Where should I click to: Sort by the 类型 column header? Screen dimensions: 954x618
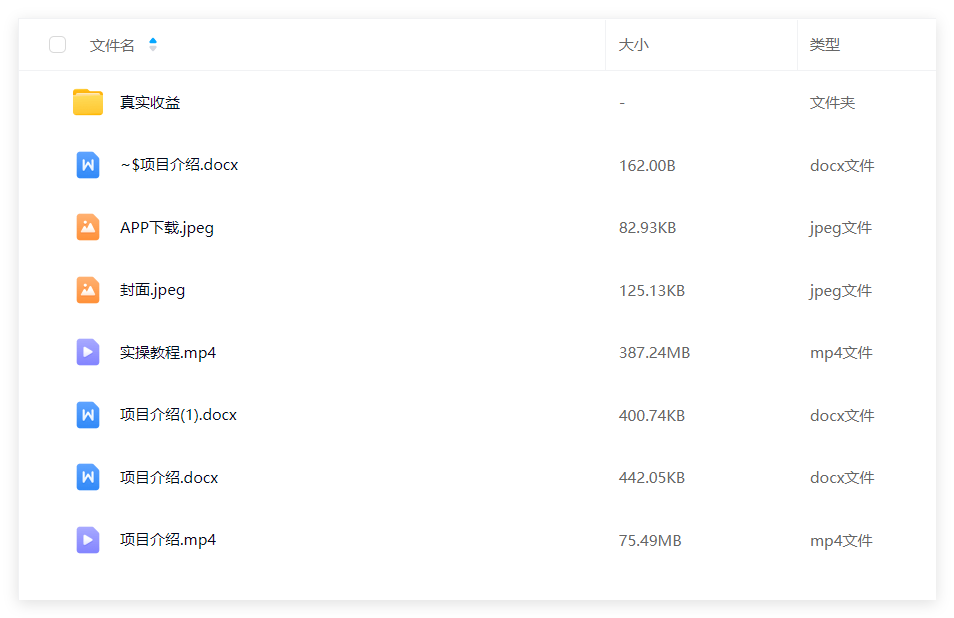824,44
